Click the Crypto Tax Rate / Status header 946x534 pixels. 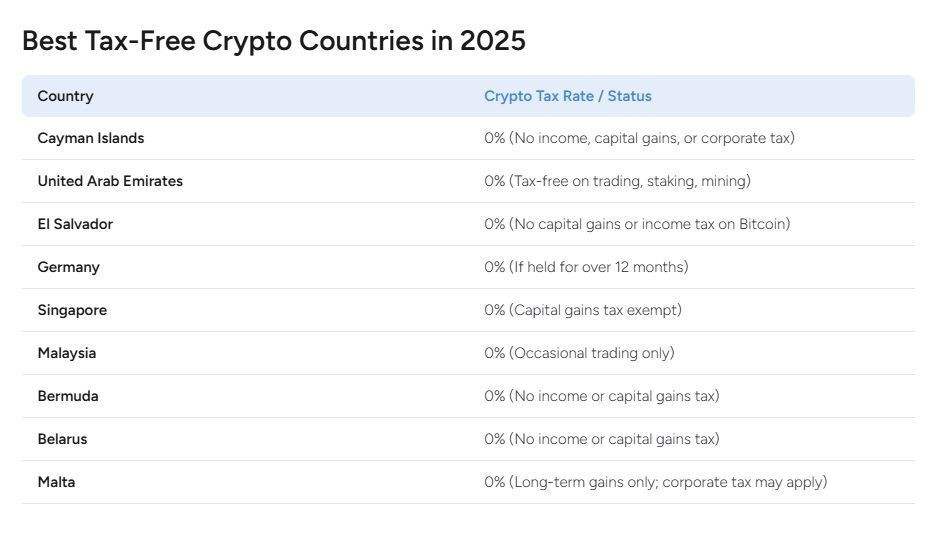point(568,96)
